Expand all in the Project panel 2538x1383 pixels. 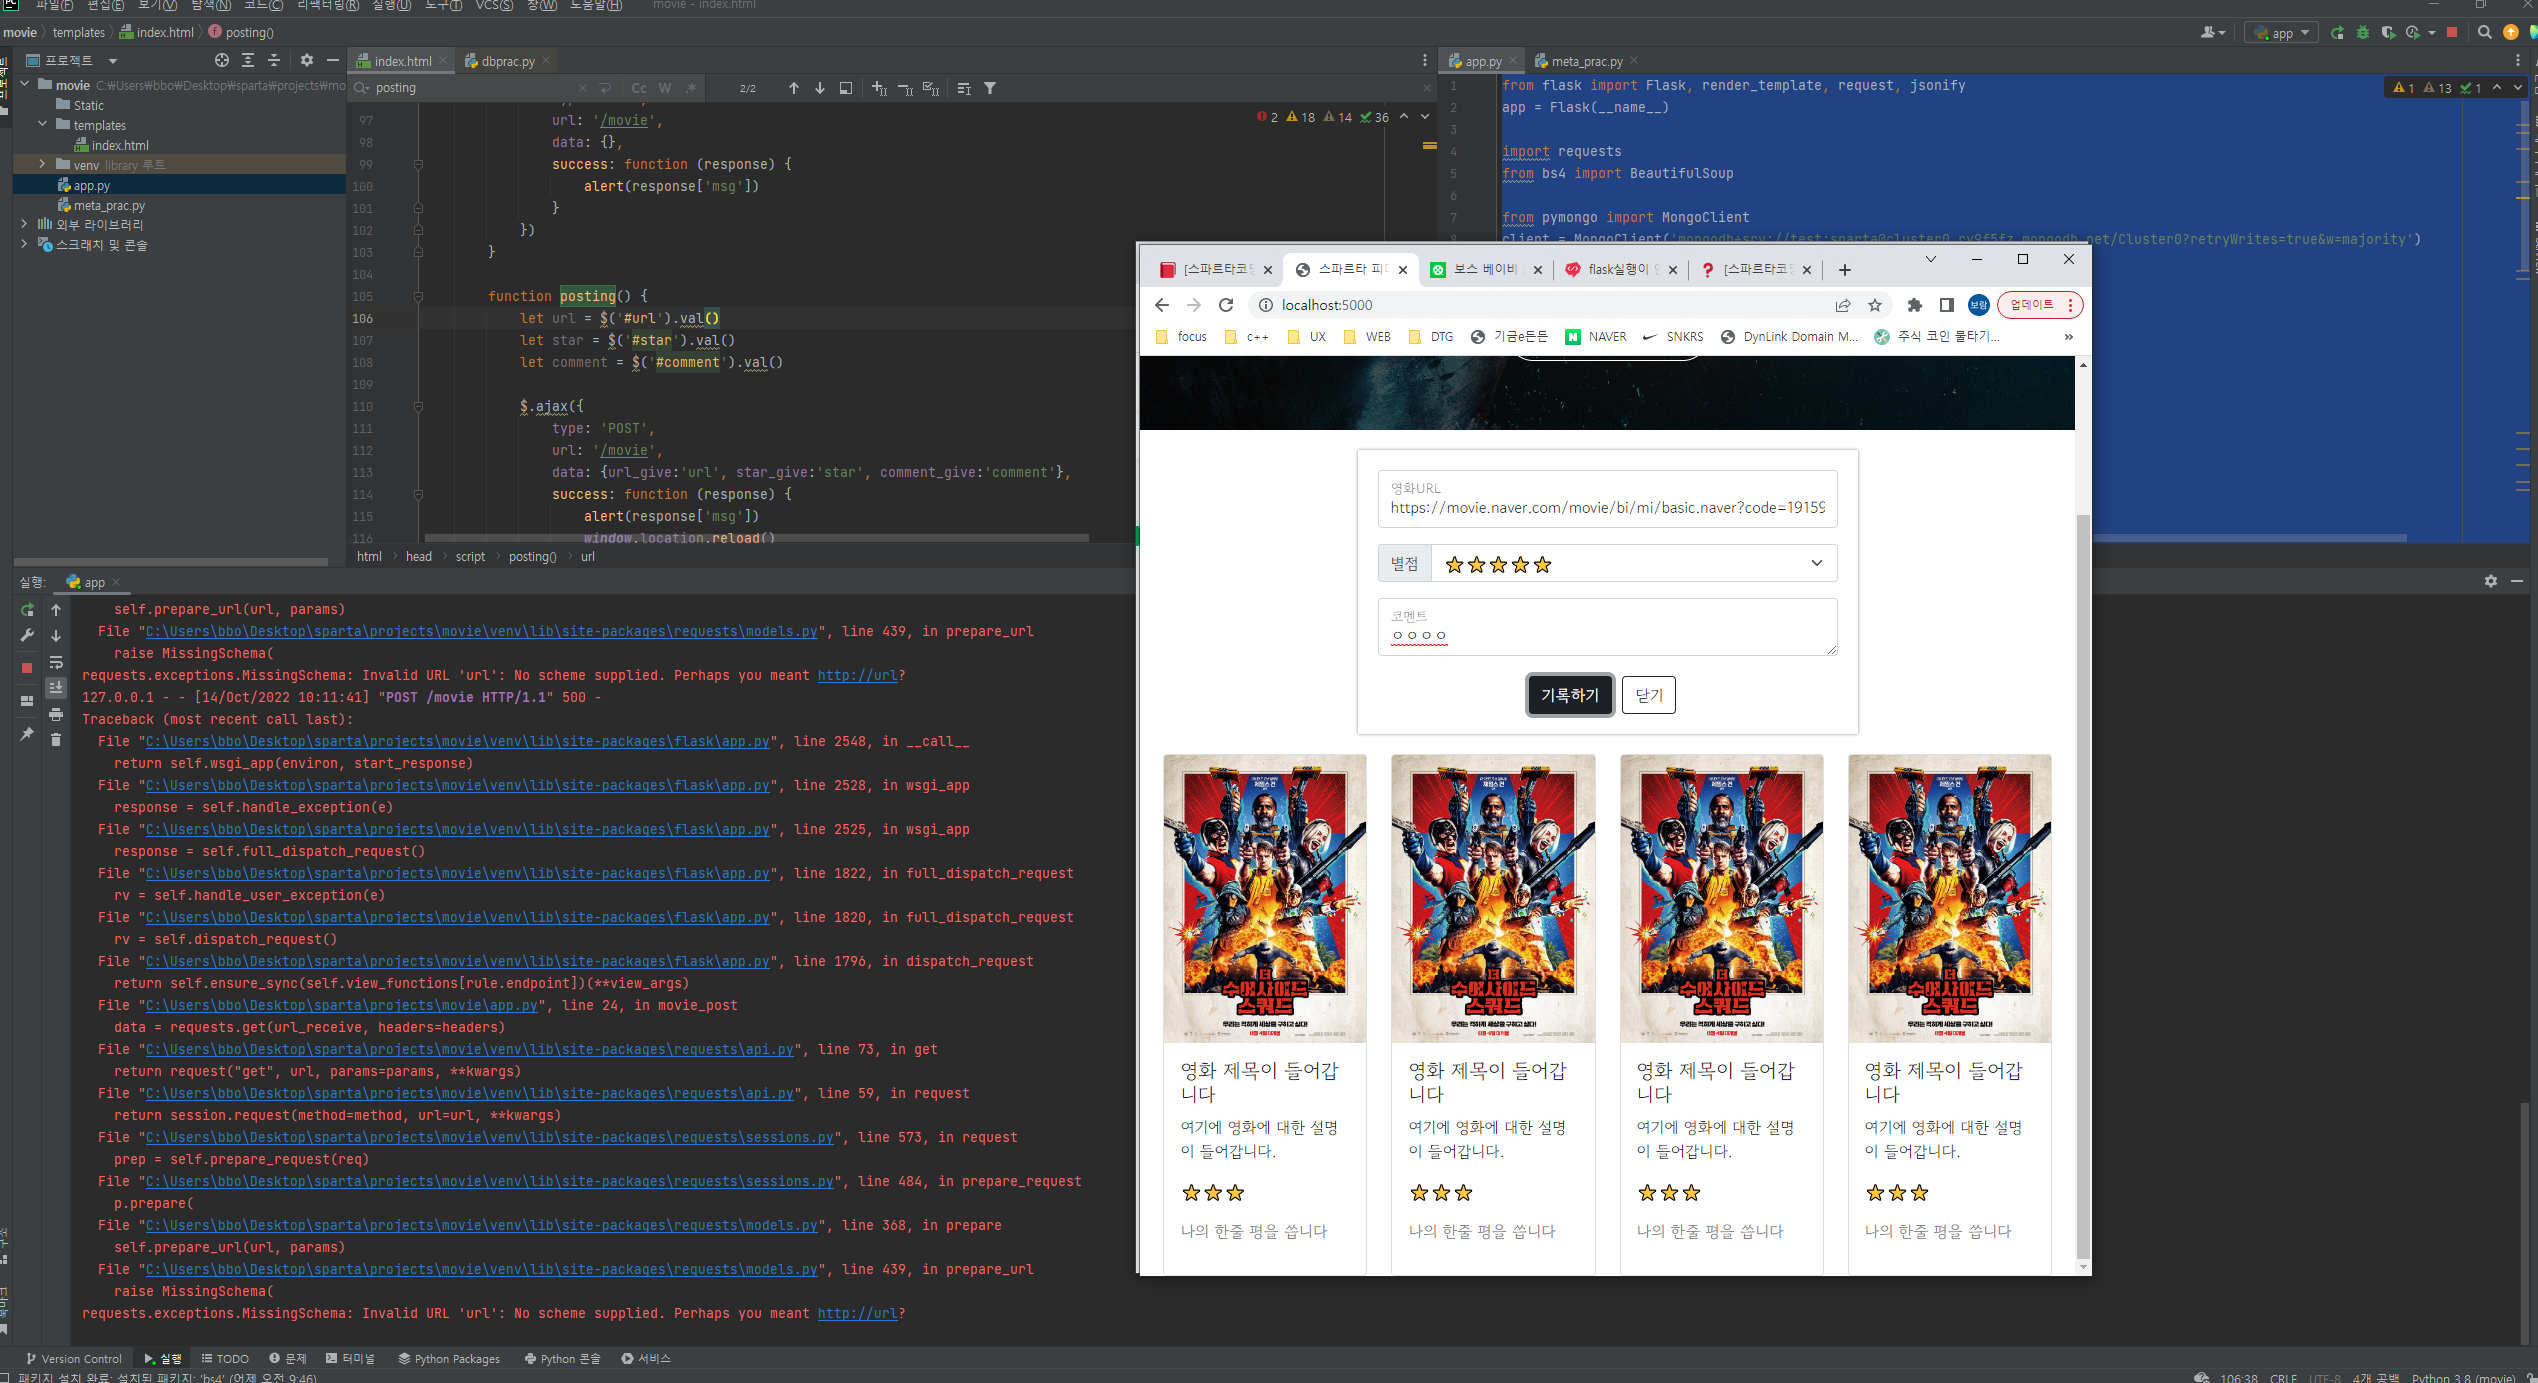(x=248, y=61)
